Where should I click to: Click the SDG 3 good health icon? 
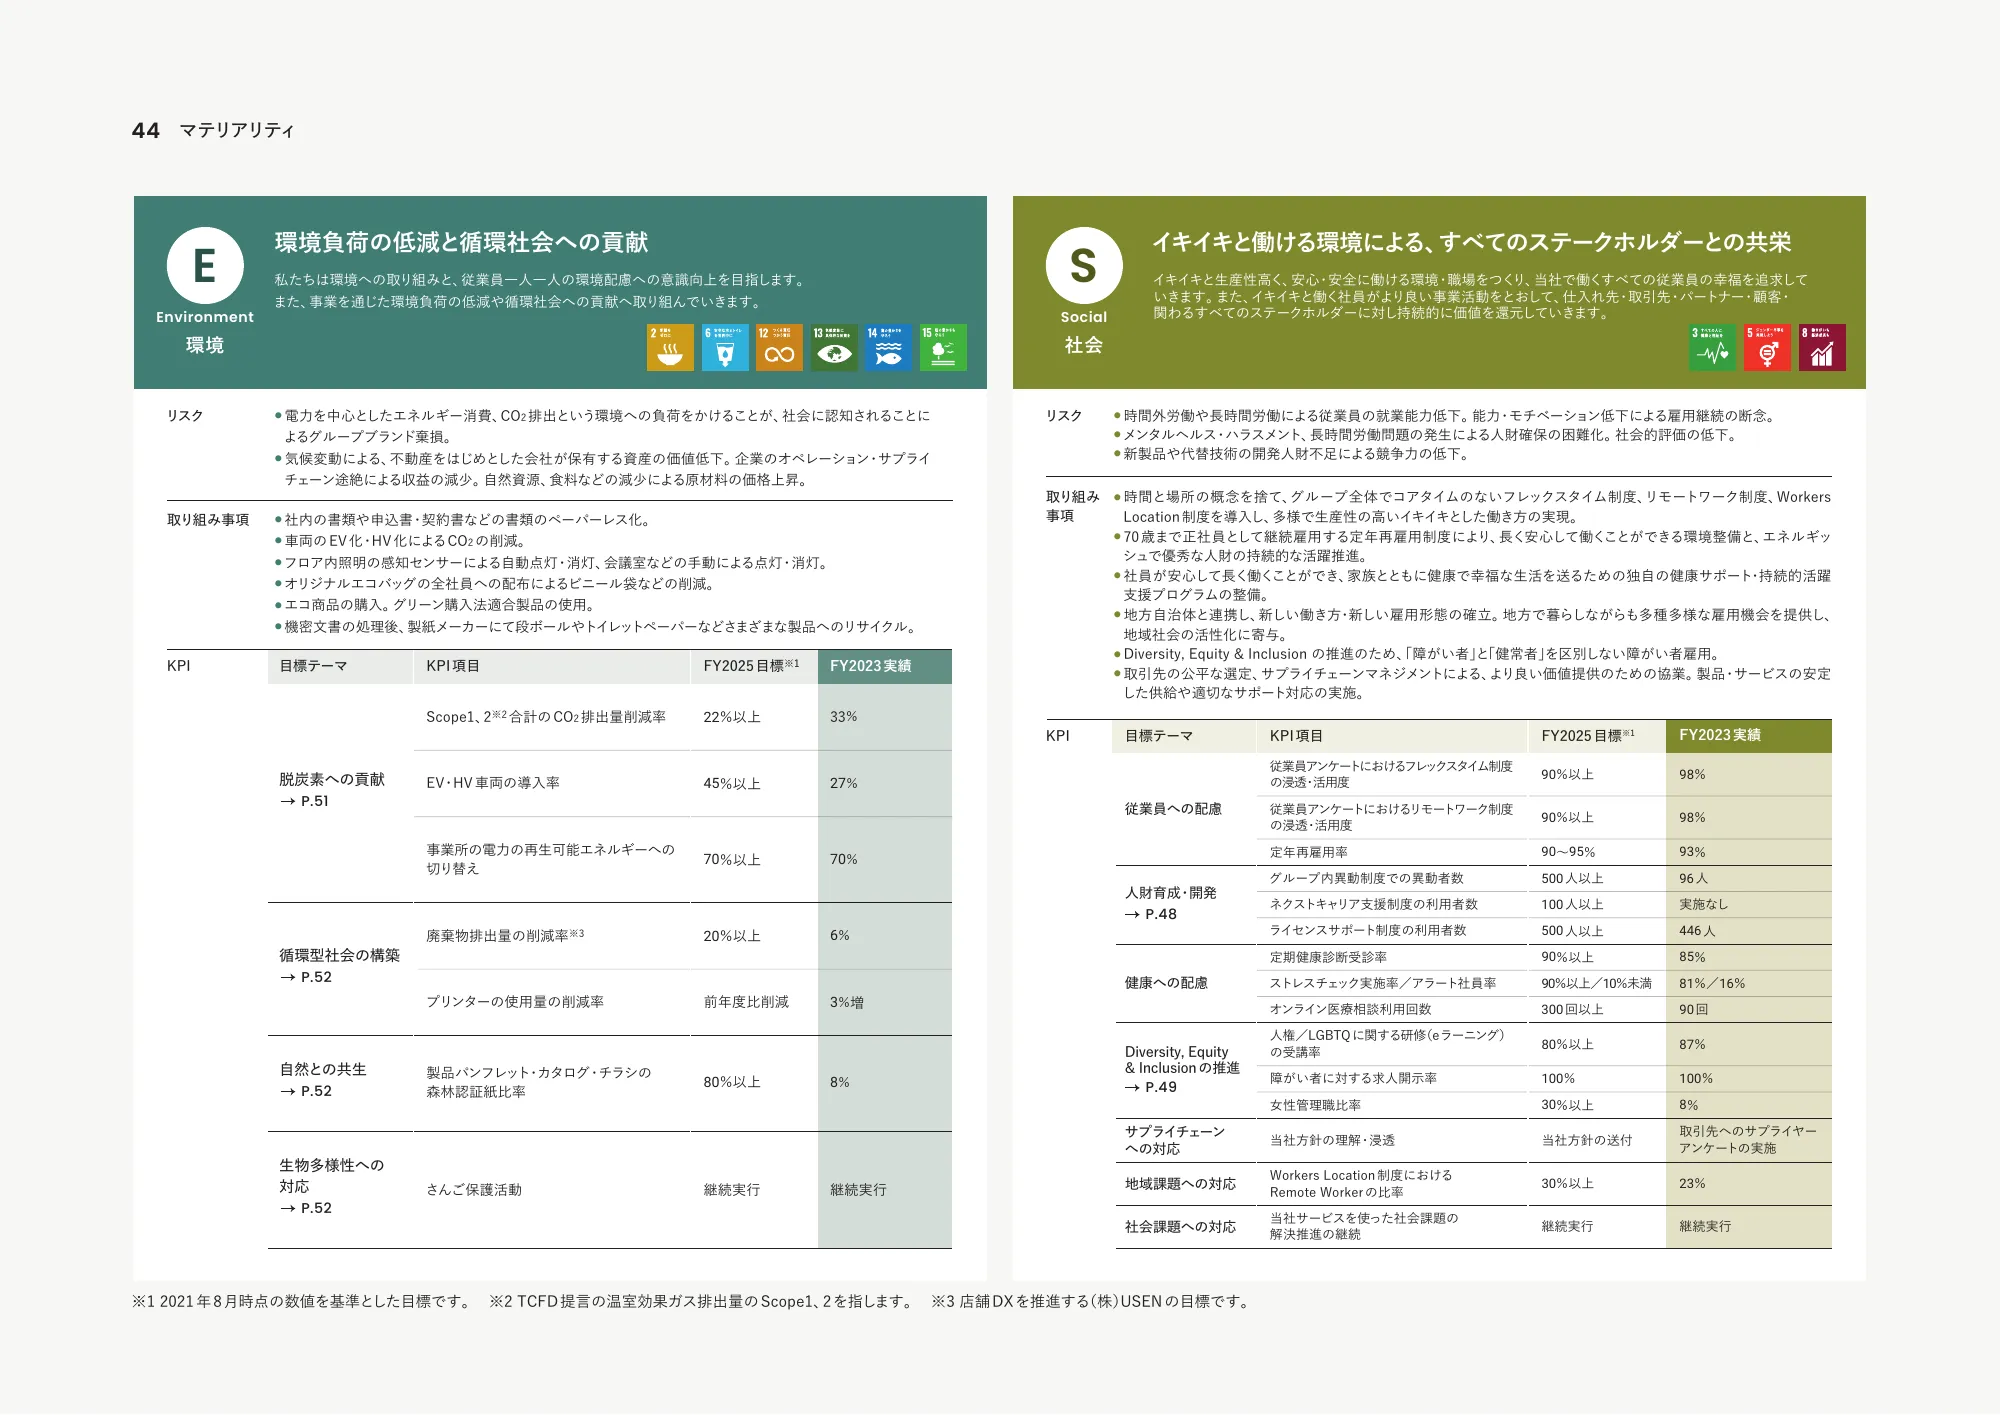click(x=1713, y=347)
